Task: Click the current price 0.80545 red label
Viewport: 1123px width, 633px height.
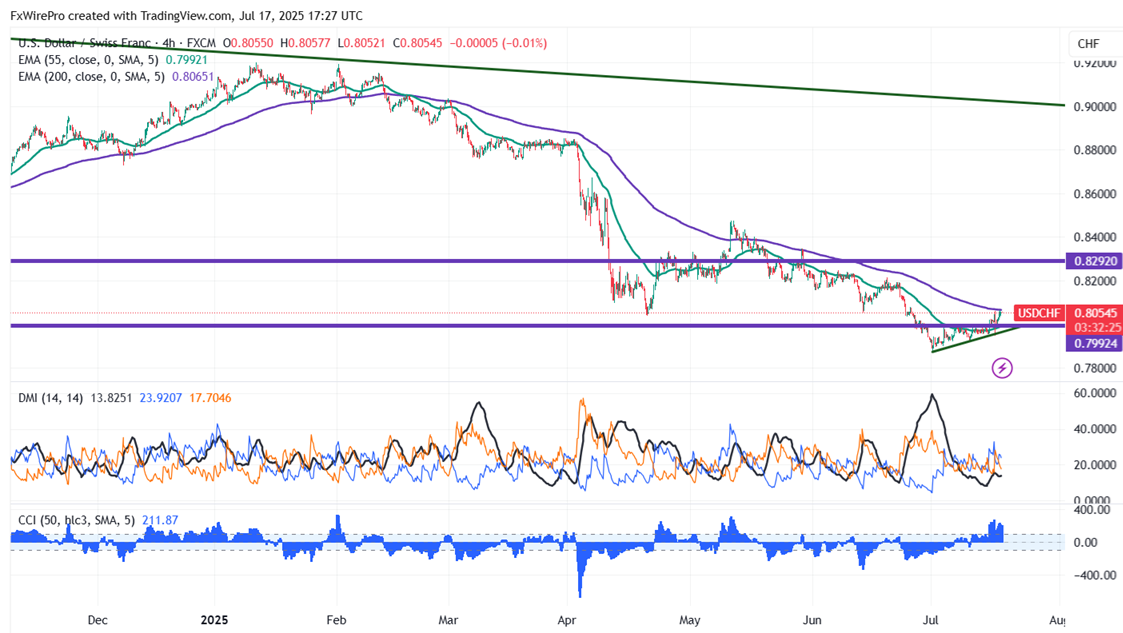Action: pos(1094,313)
